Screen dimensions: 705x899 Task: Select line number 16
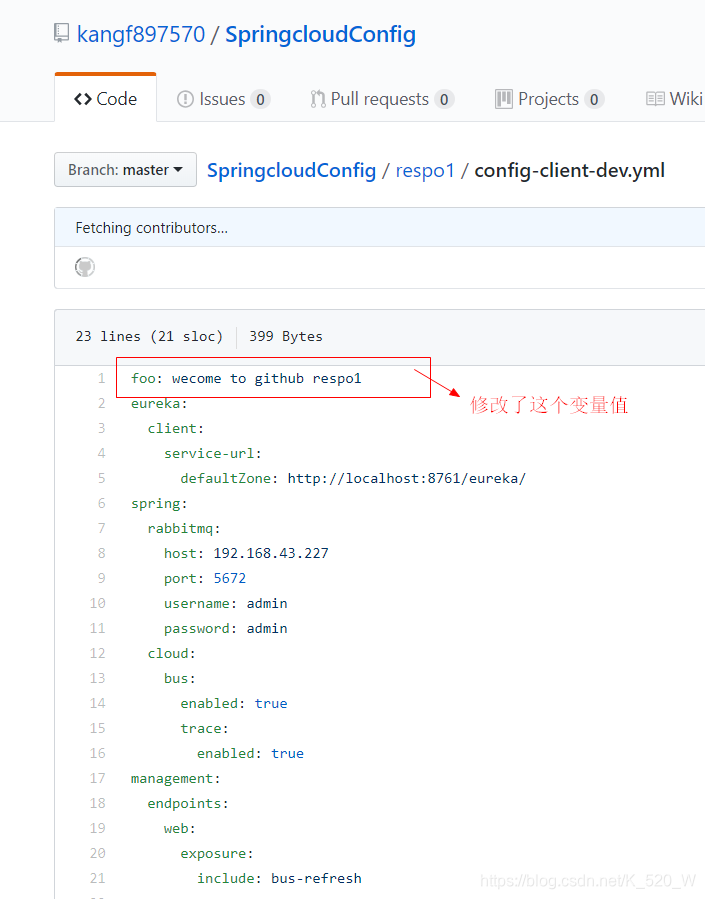[x=97, y=753]
